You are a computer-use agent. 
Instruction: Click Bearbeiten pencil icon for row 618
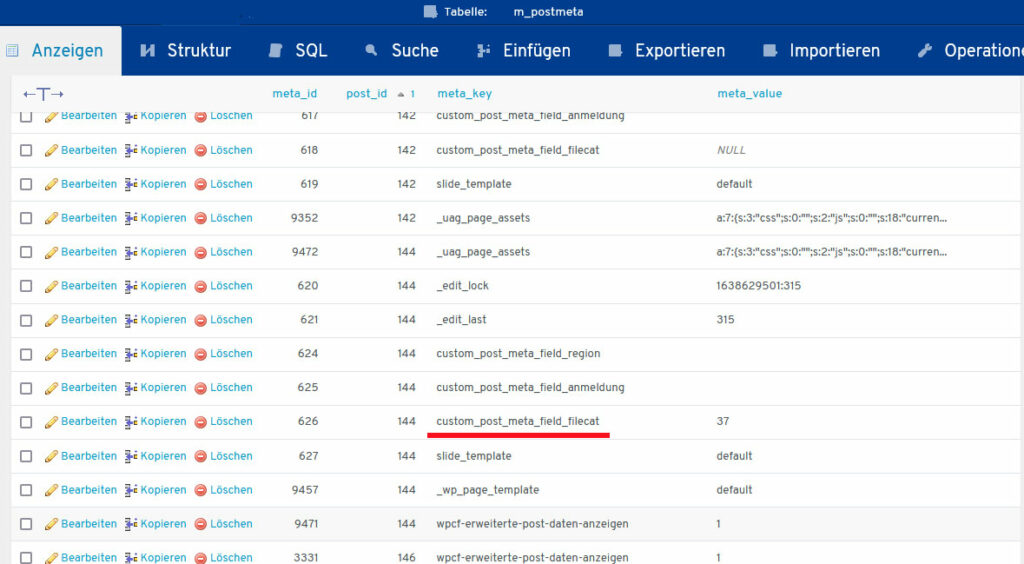point(51,150)
